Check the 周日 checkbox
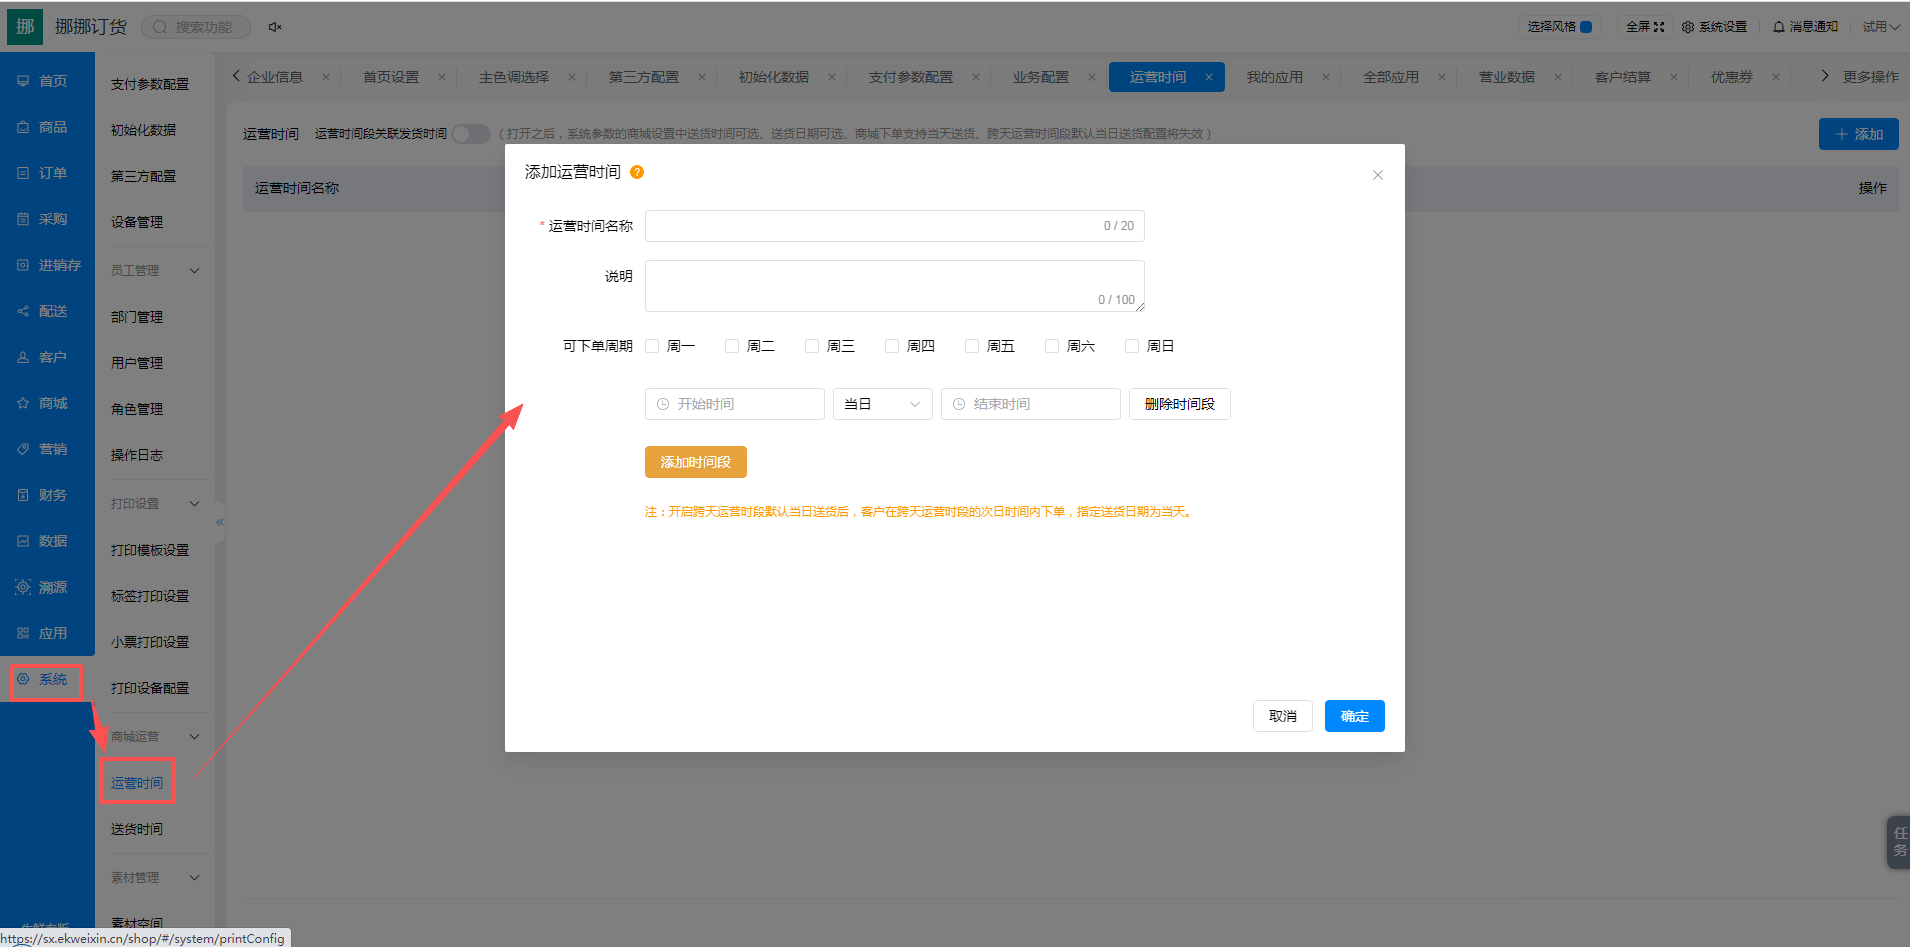Viewport: 1910px width, 947px height. point(1132,346)
